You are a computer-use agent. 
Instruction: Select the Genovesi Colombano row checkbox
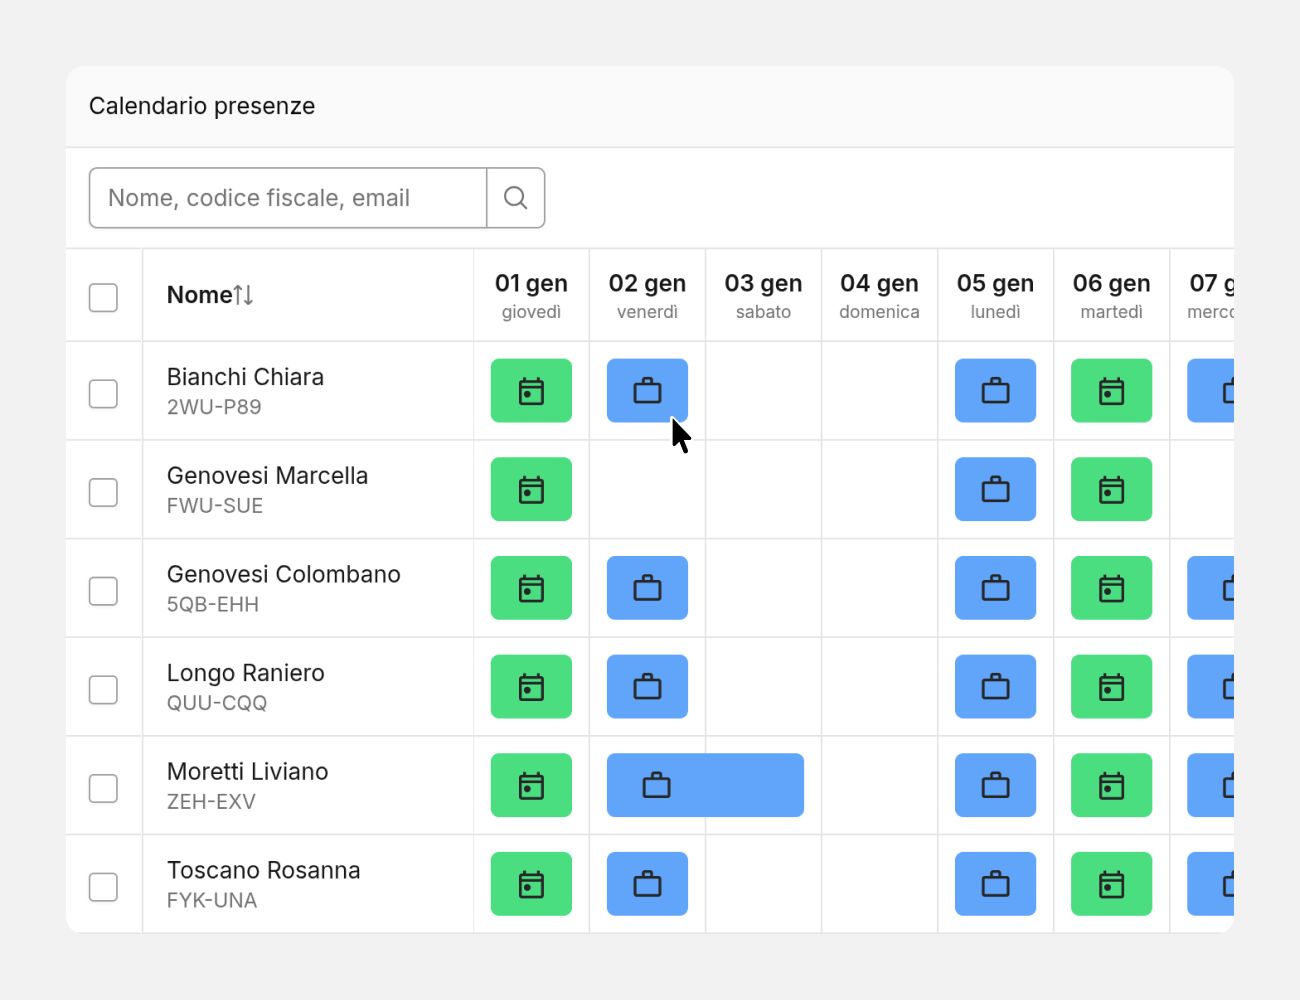pos(103,591)
